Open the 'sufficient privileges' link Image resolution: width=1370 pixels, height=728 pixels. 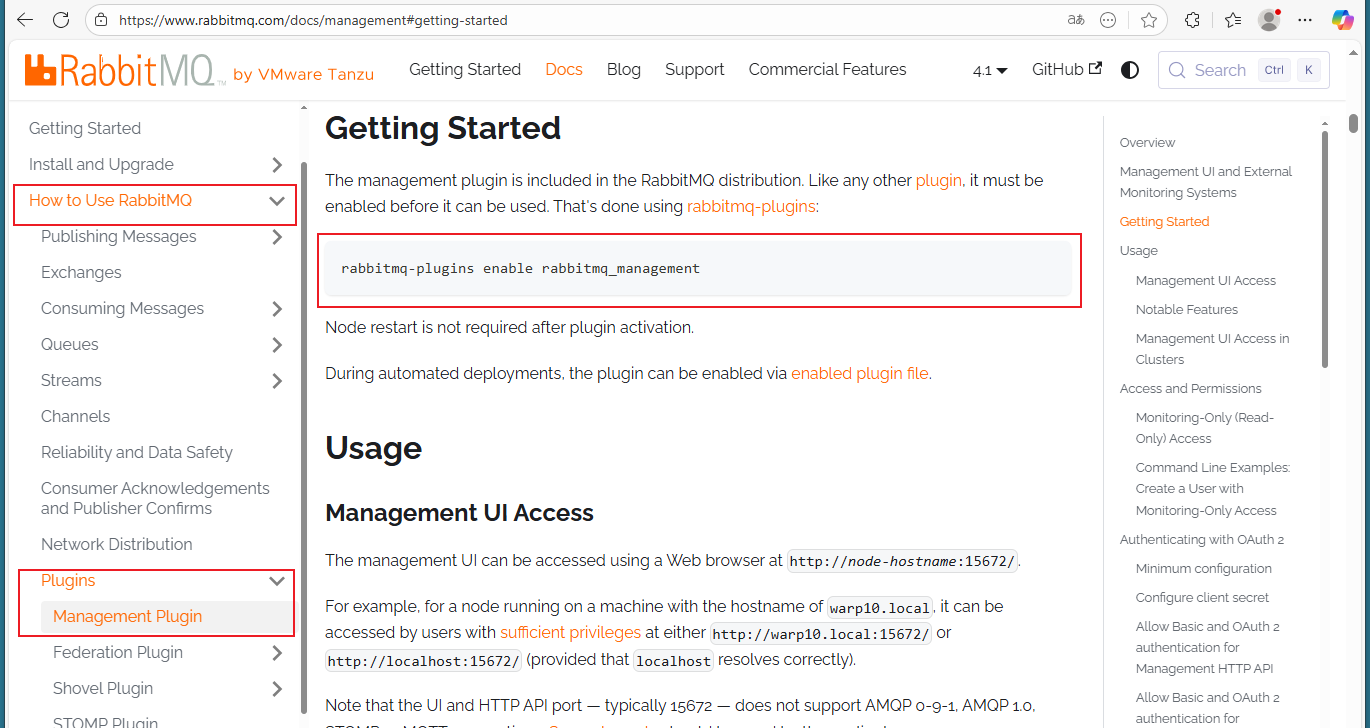570,632
